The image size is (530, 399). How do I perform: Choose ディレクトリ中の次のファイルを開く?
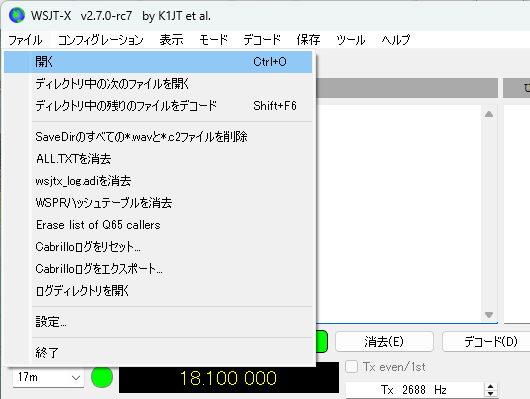point(158,84)
